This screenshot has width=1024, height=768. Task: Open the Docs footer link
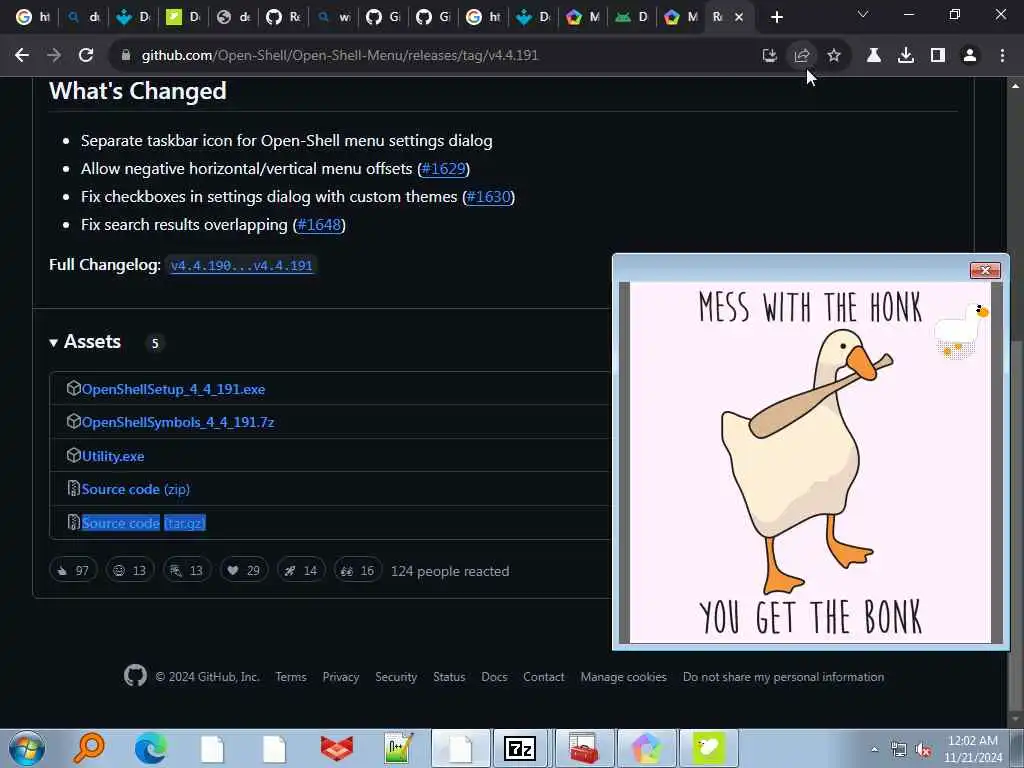pos(494,677)
